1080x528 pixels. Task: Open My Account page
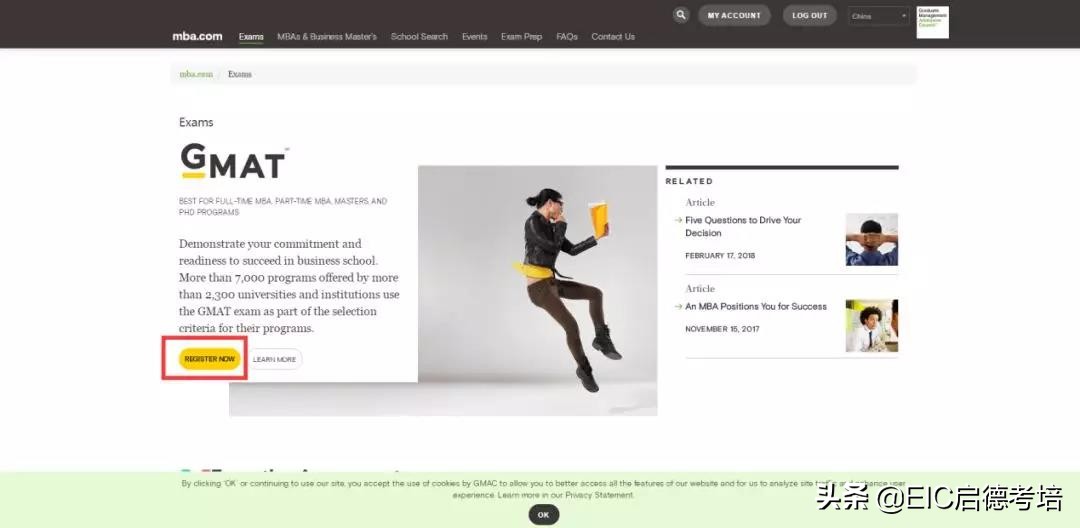[x=734, y=15]
